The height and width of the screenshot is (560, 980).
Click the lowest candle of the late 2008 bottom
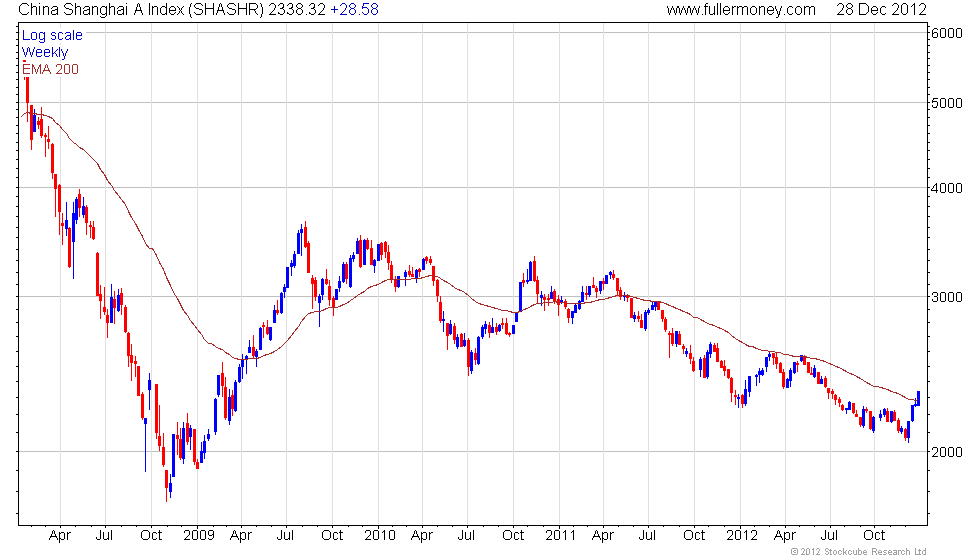click(x=168, y=485)
